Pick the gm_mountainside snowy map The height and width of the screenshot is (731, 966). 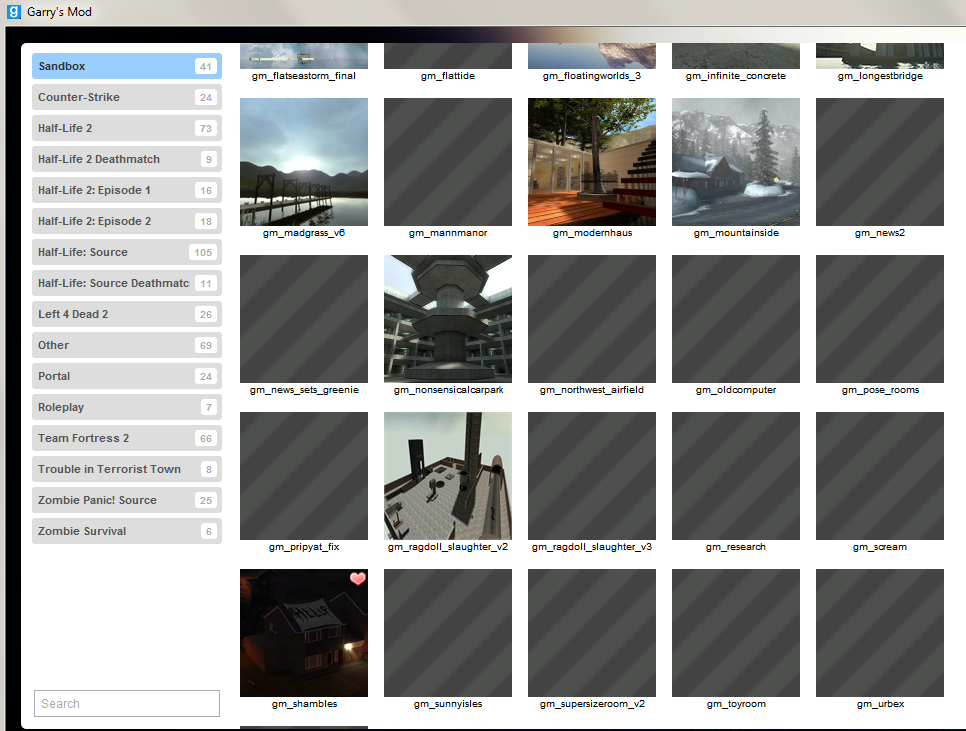(736, 162)
